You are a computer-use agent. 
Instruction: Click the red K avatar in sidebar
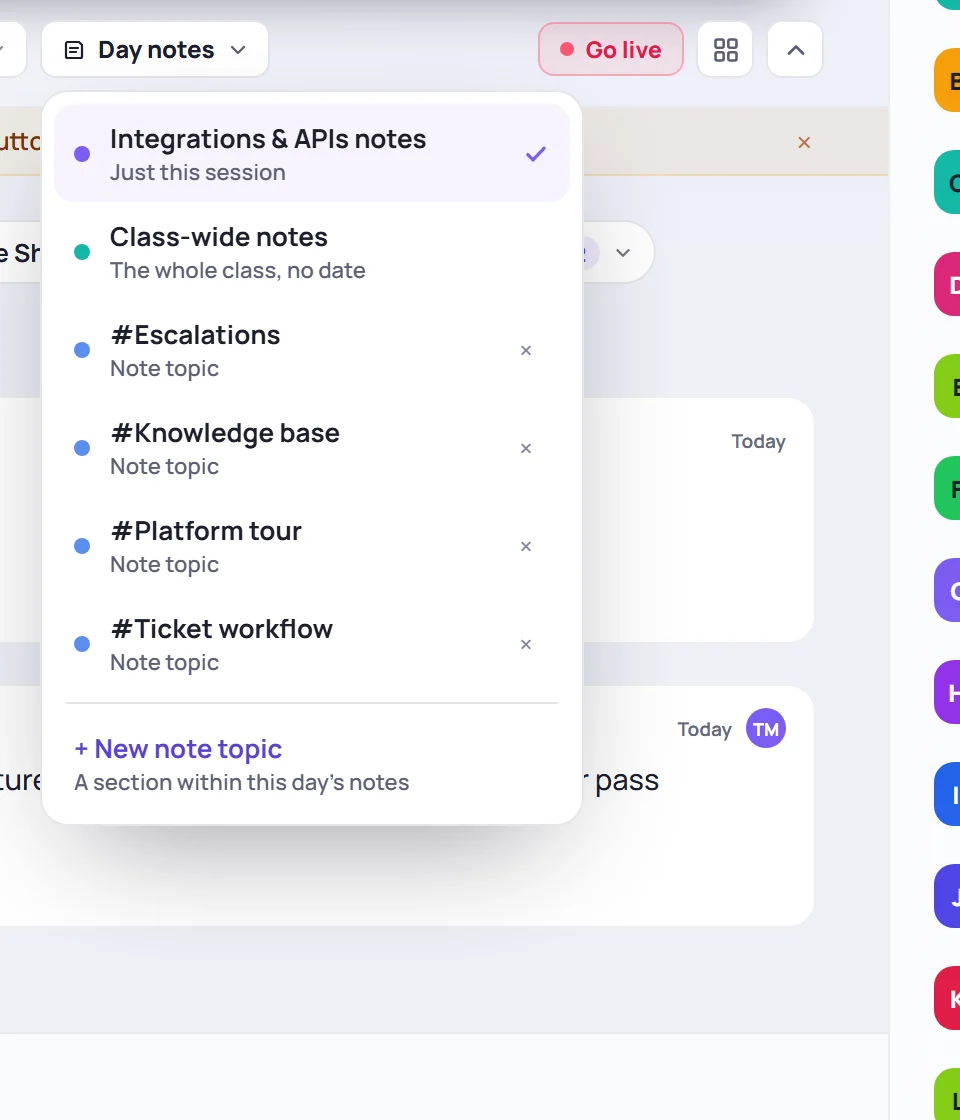coord(949,999)
